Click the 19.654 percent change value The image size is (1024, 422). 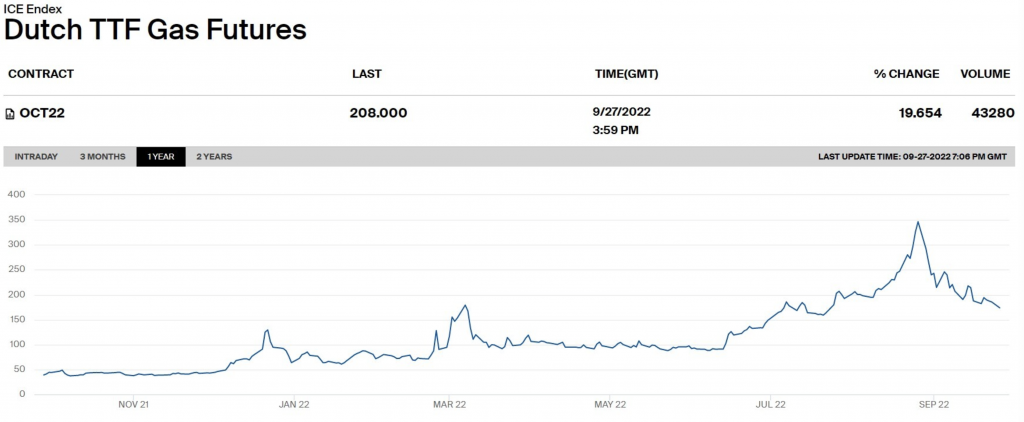[x=920, y=113]
